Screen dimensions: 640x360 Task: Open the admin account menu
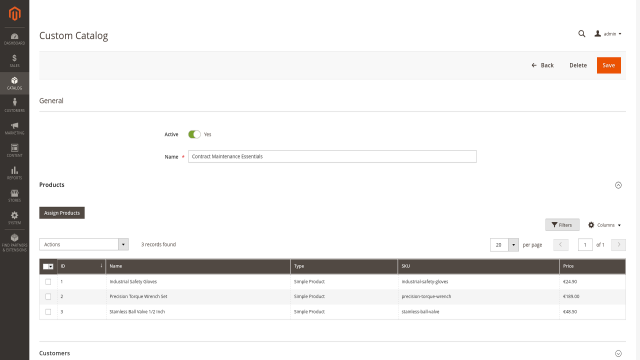coord(608,34)
